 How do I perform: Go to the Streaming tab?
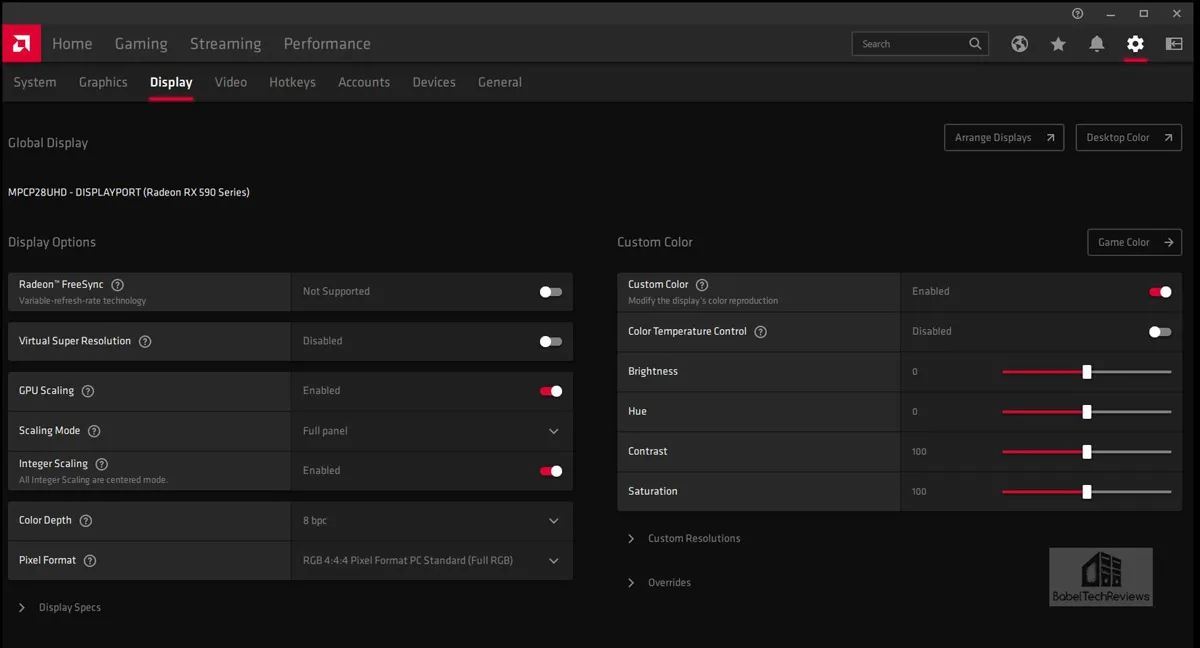coord(226,44)
